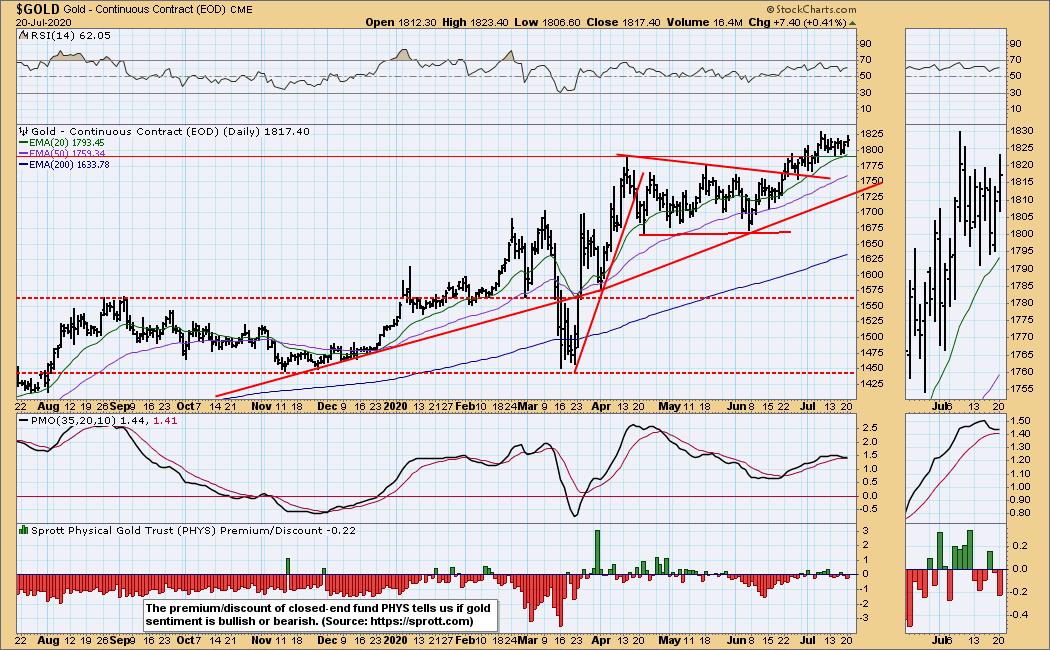Screen dimensions: 1050x650
Task: Click the 1755 price label on zoom panel
Action: click(1021, 389)
